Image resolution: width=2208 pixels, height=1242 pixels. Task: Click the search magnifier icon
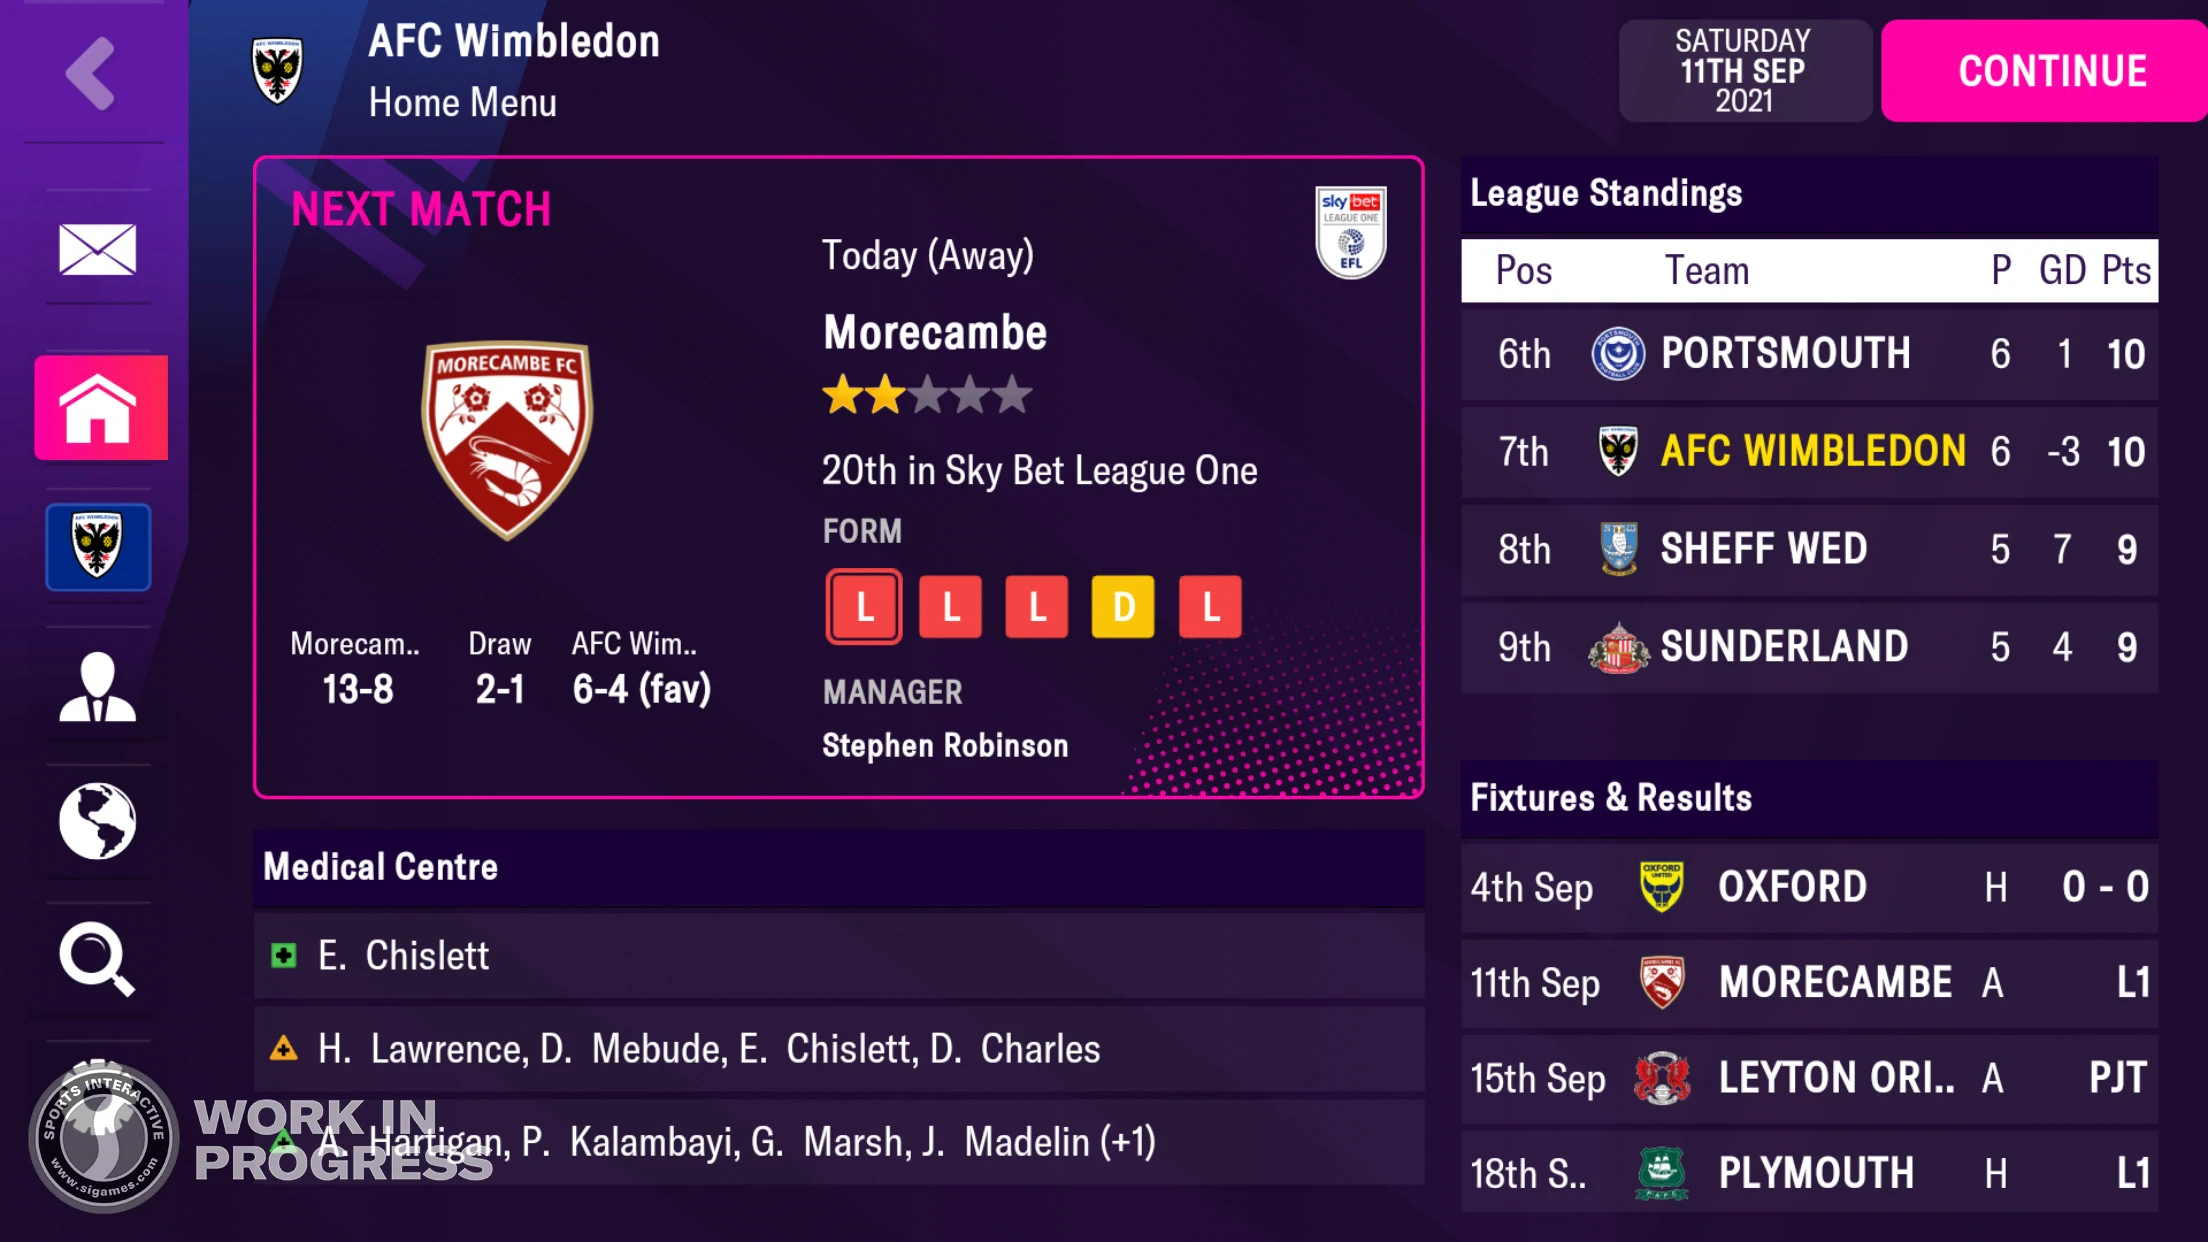point(96,958)
